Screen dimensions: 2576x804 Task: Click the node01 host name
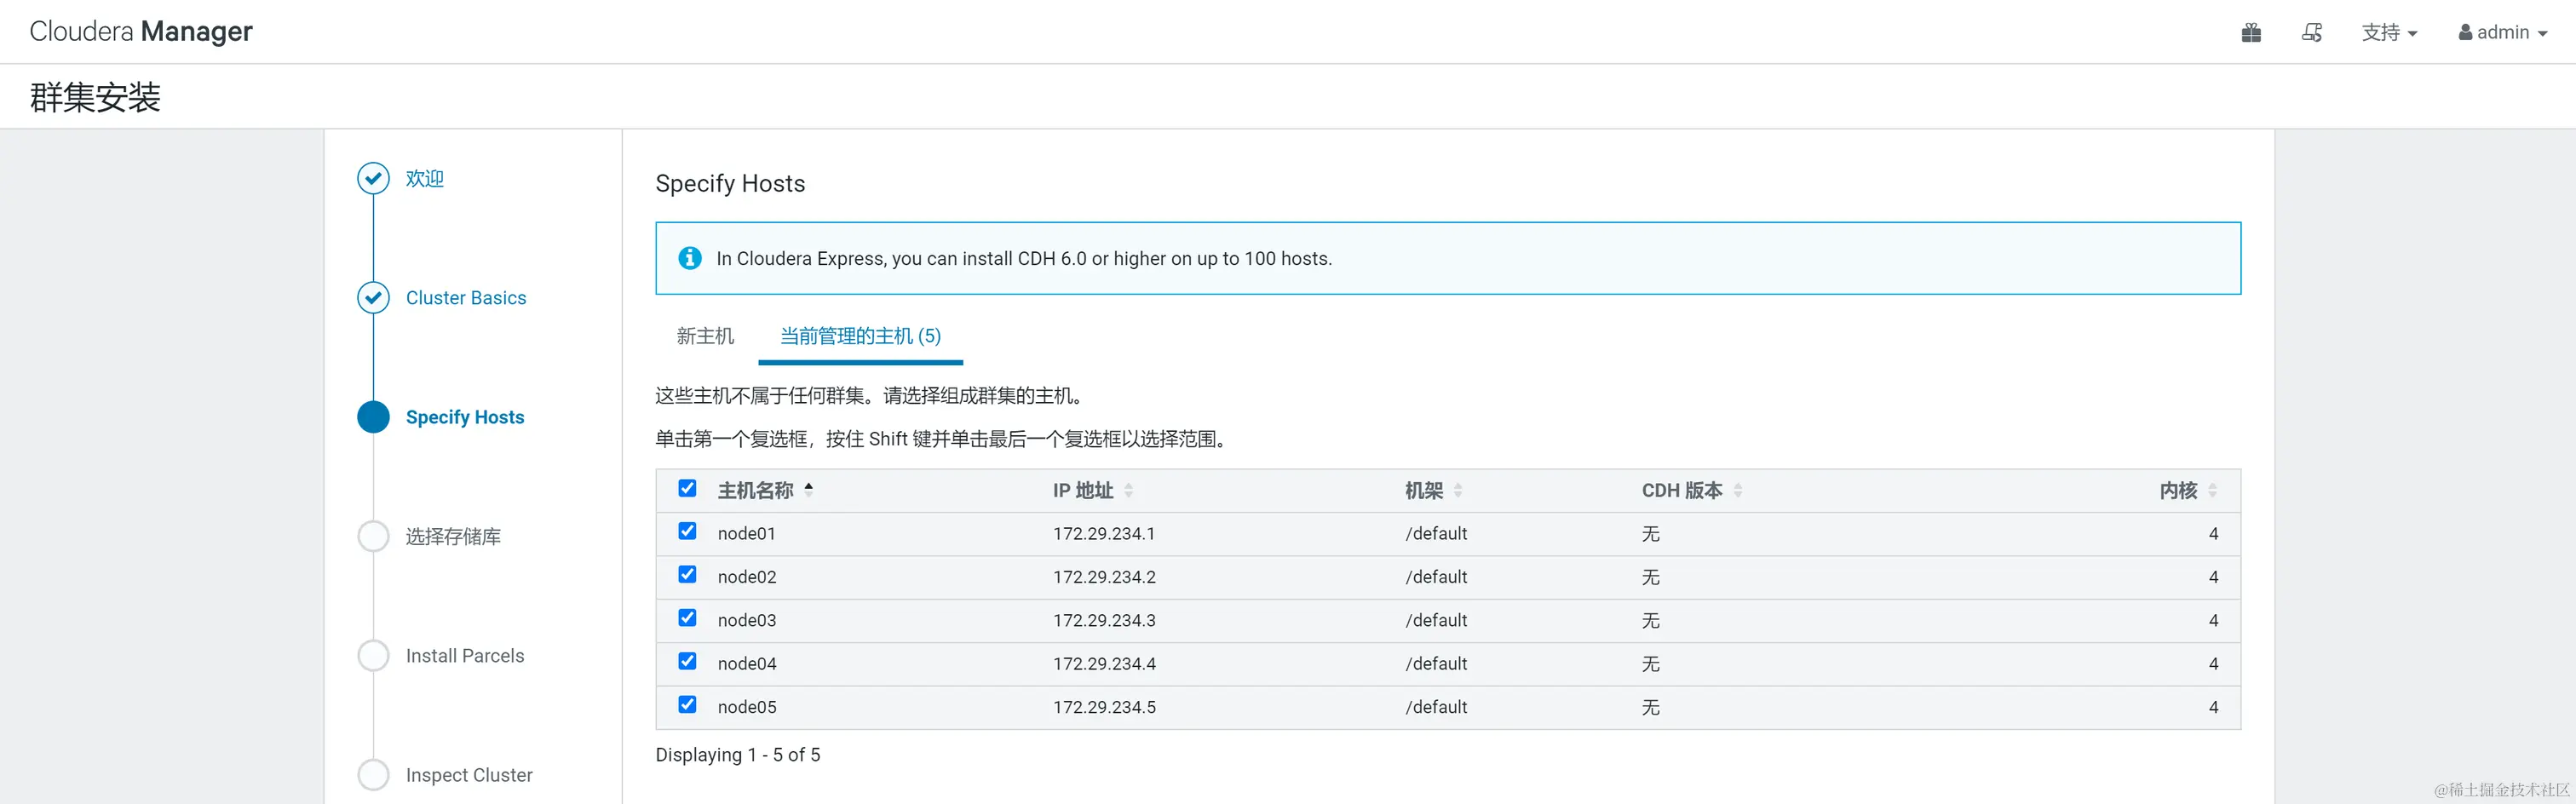746,534
